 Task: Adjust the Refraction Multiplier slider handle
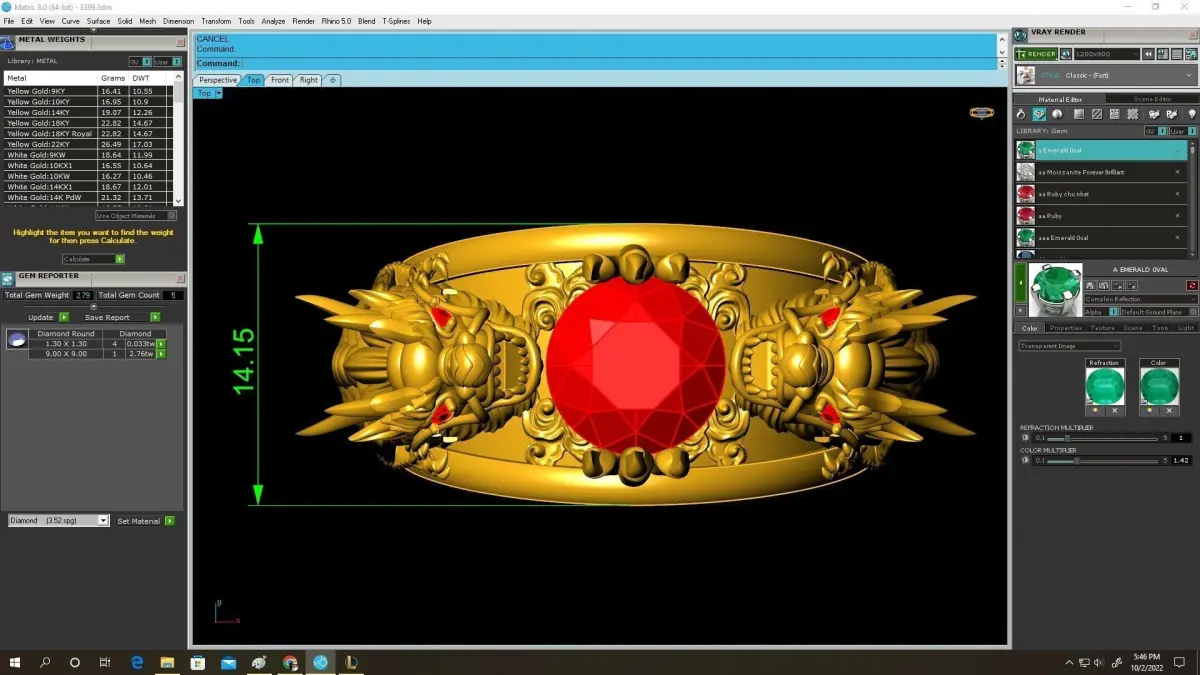1067,438
